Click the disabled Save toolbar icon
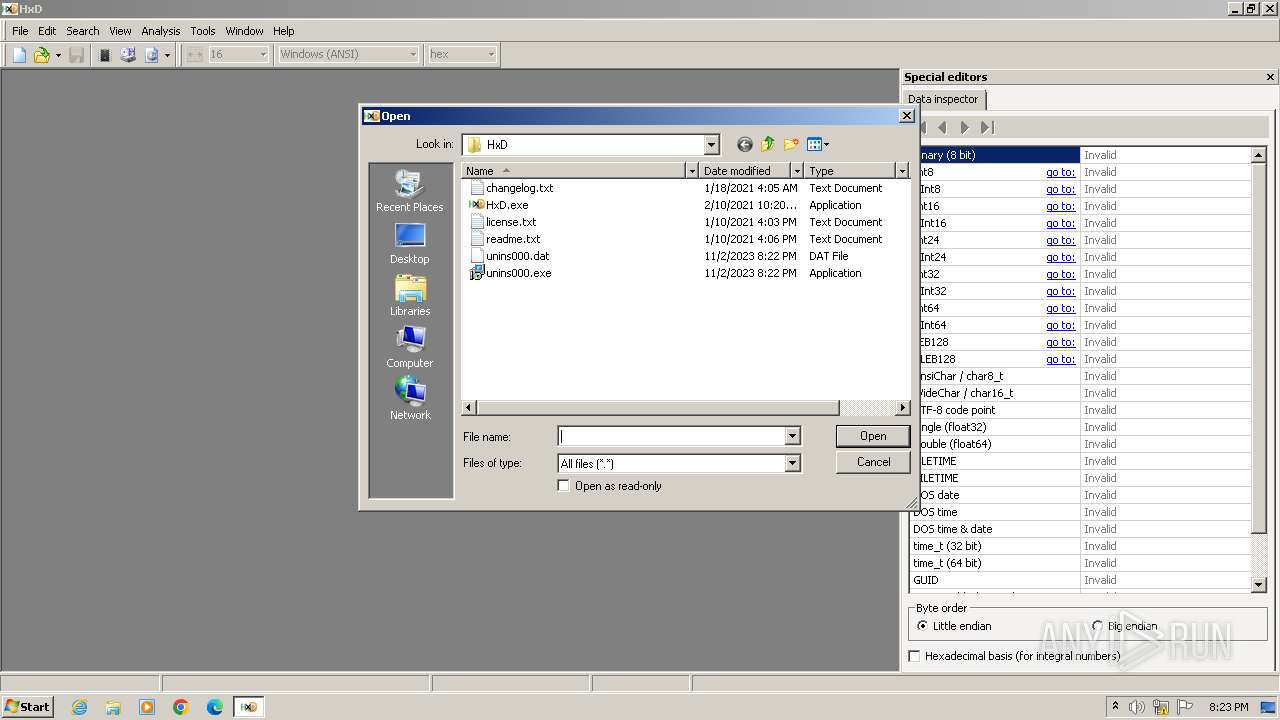Image resolution: width=1280 pixels, height=720 pixels. pyautogui.click(x=76, y=55)
